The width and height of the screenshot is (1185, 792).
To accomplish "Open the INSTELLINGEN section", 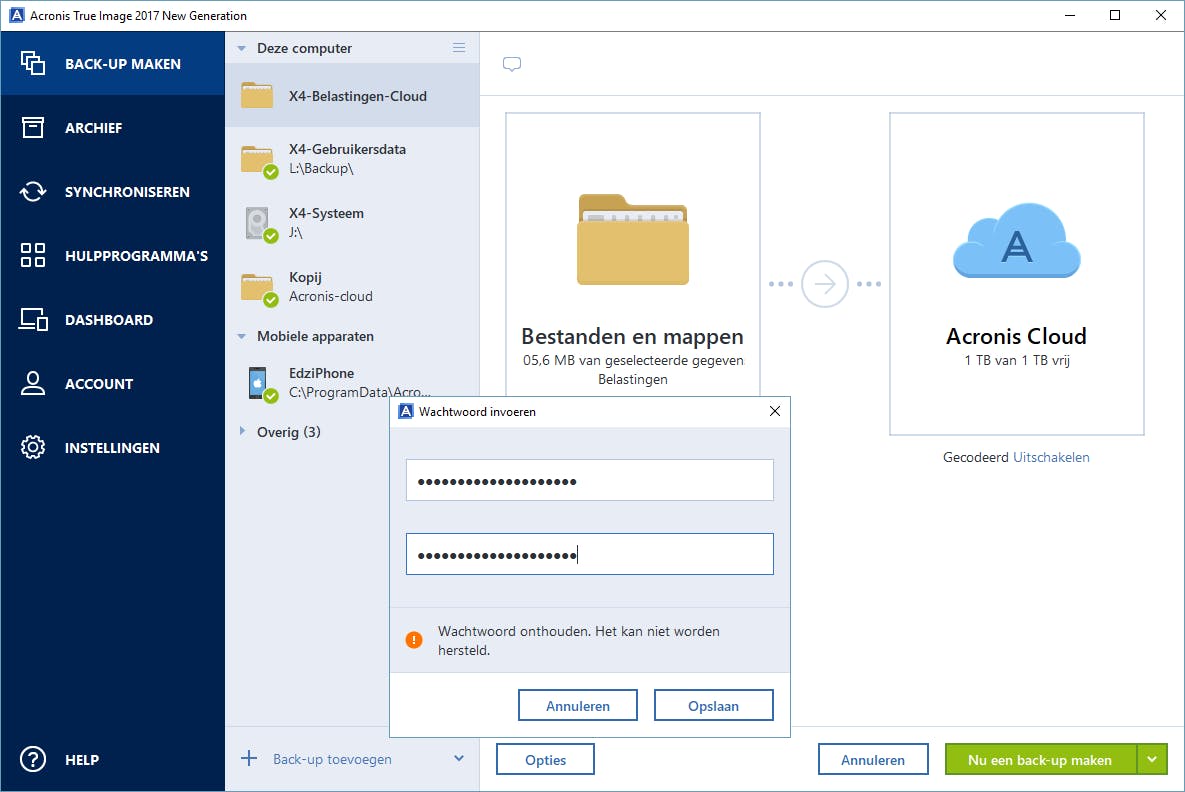I will click(x=112, y=448).
